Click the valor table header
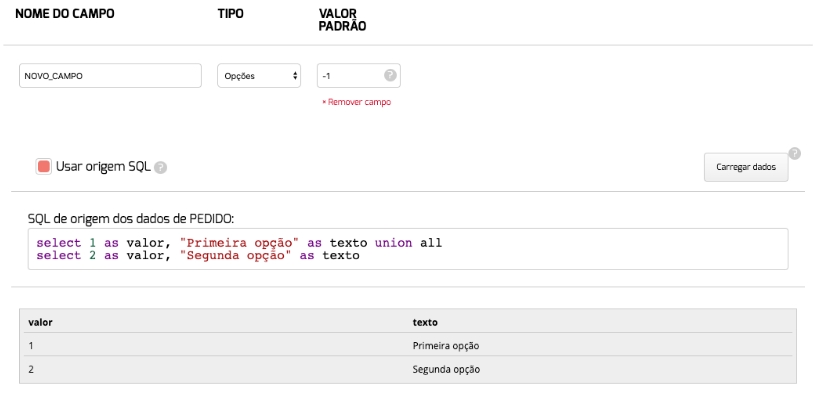 (41, 322)
